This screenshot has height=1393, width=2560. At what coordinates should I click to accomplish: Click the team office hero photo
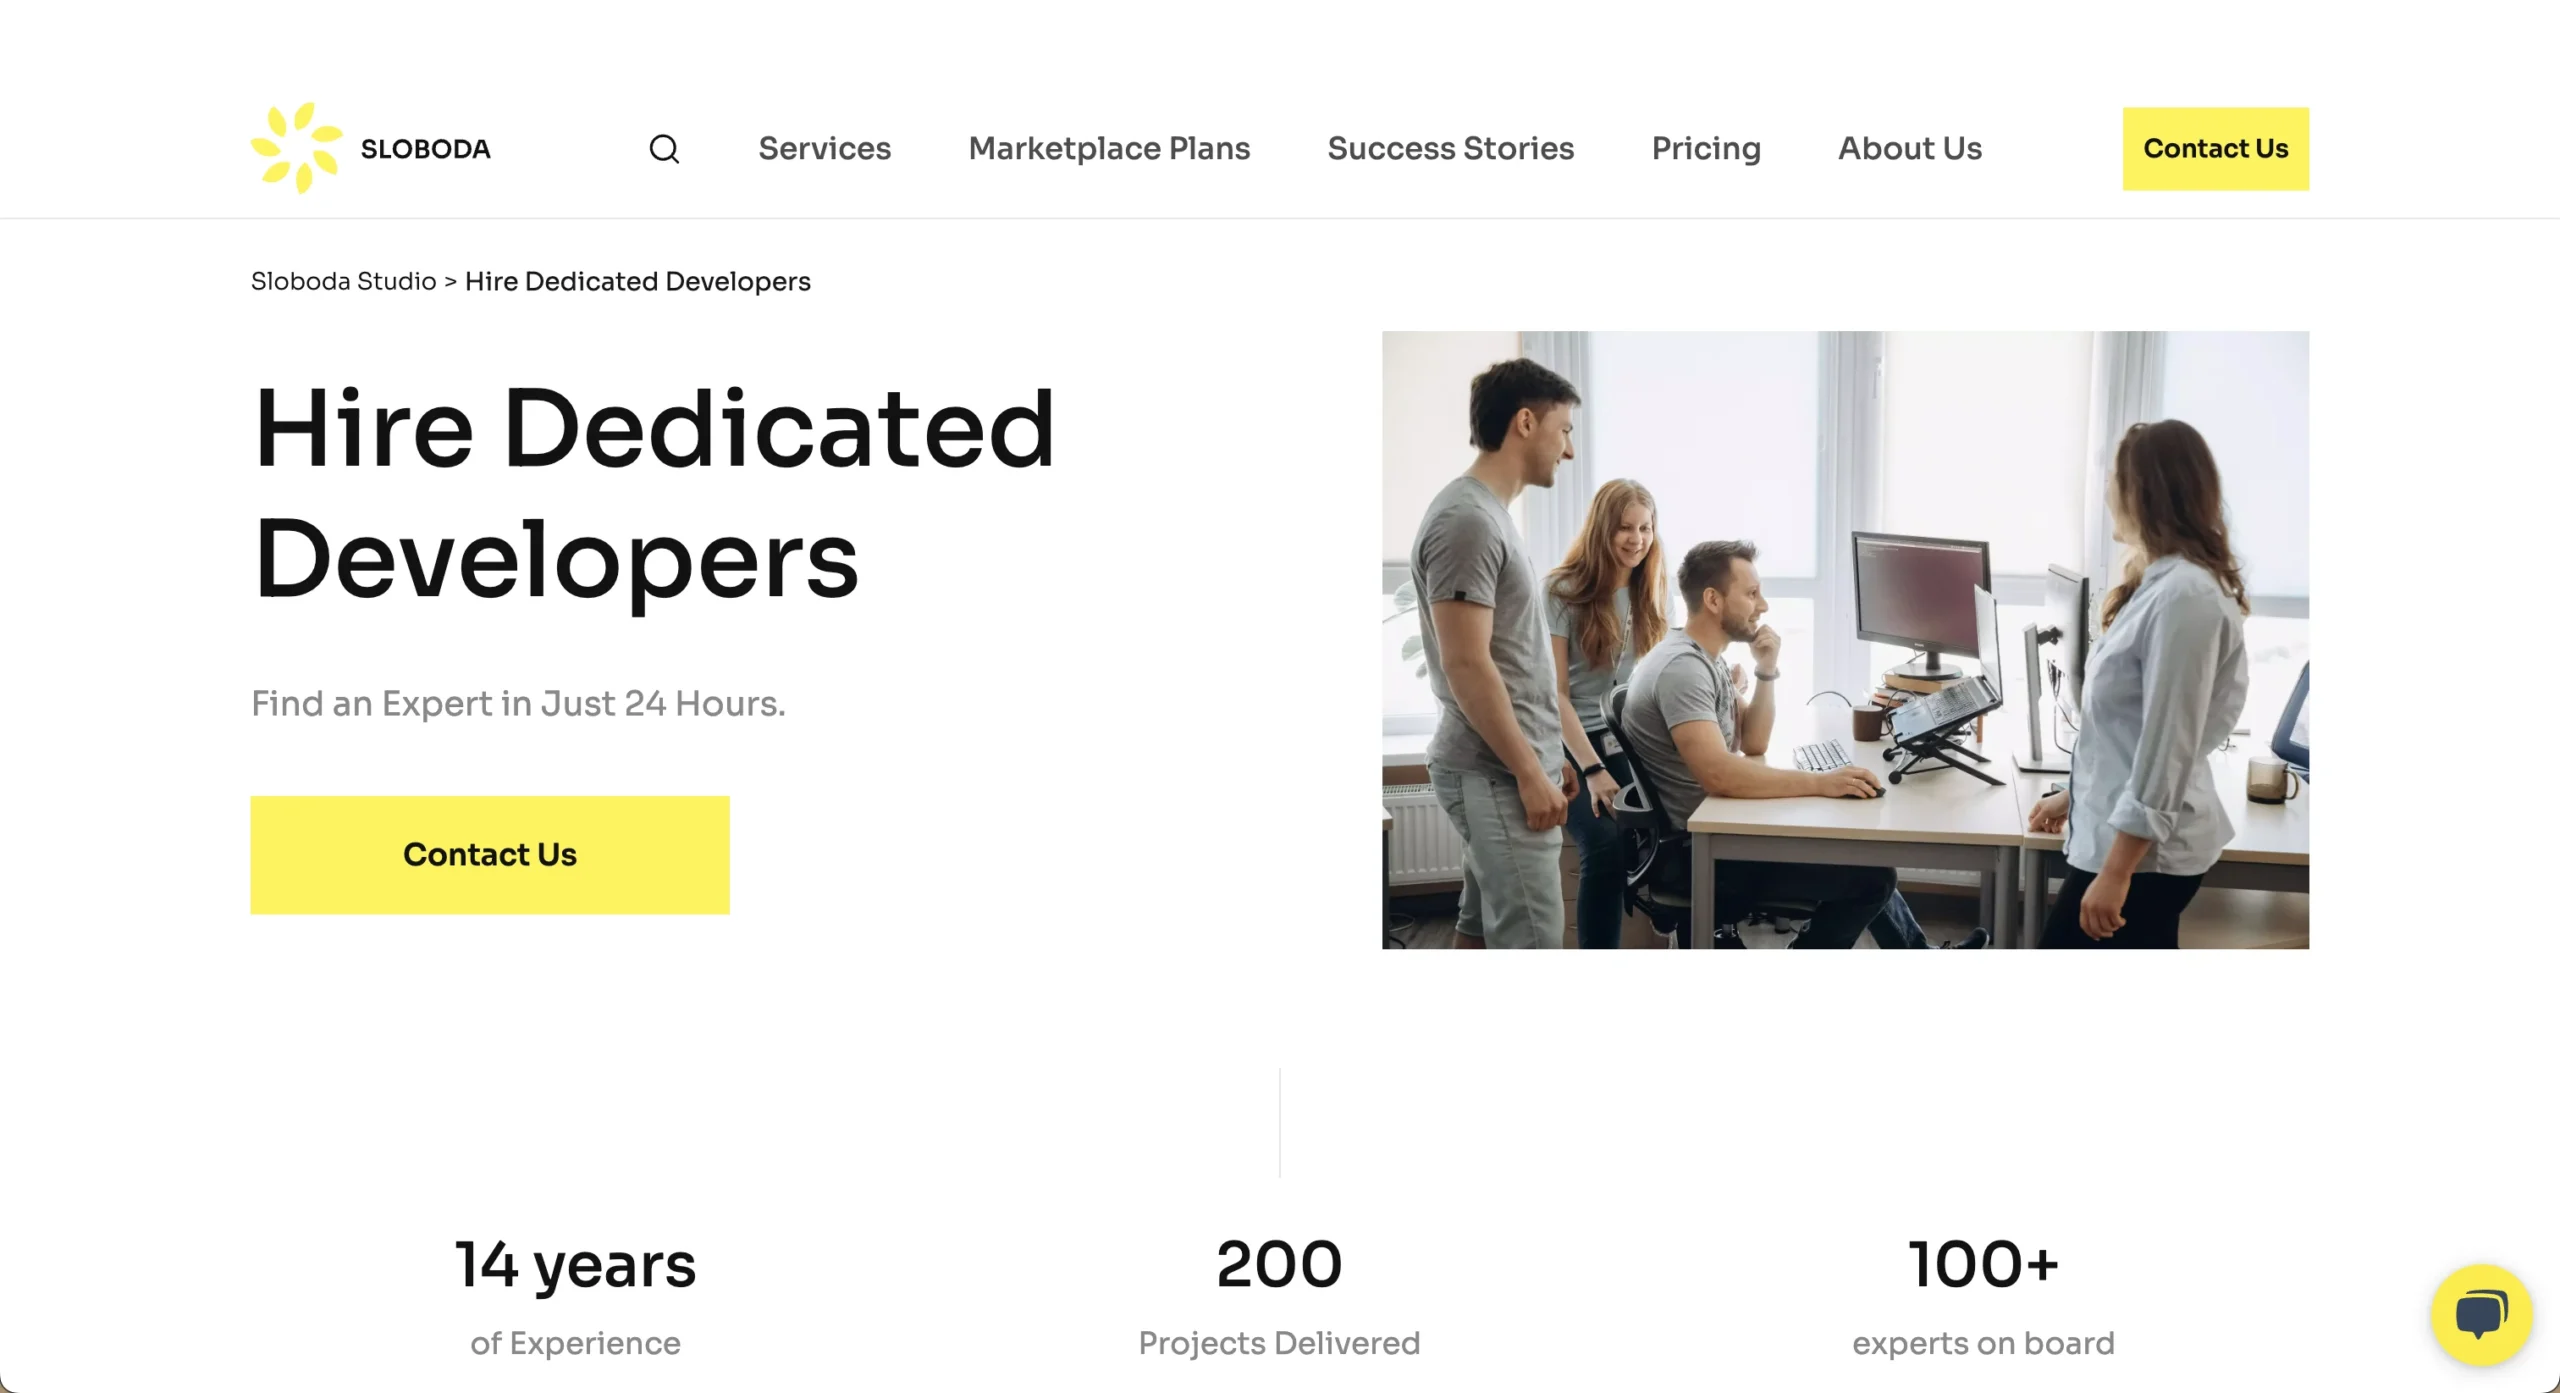pos(1845,640)
